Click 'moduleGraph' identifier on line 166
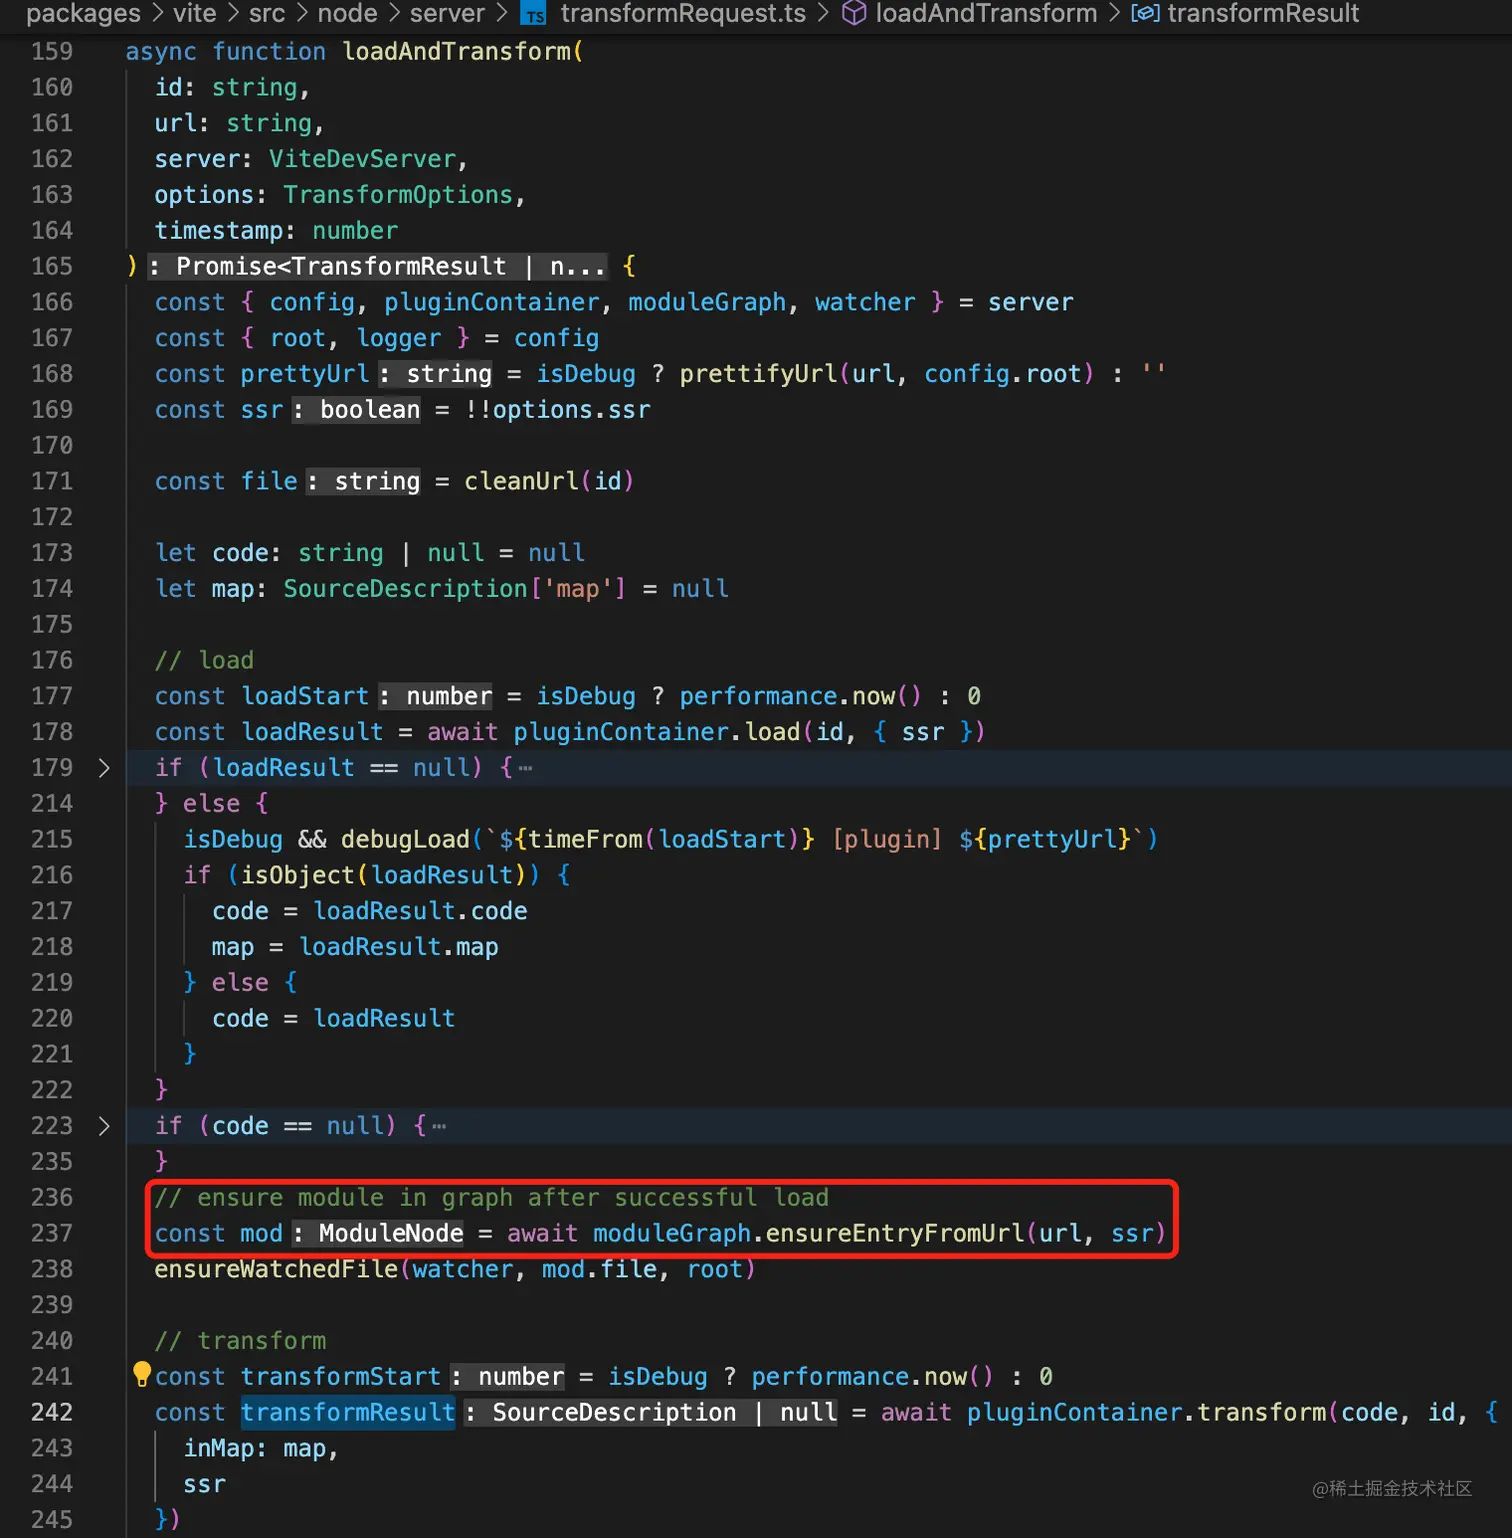 (707, 302)
